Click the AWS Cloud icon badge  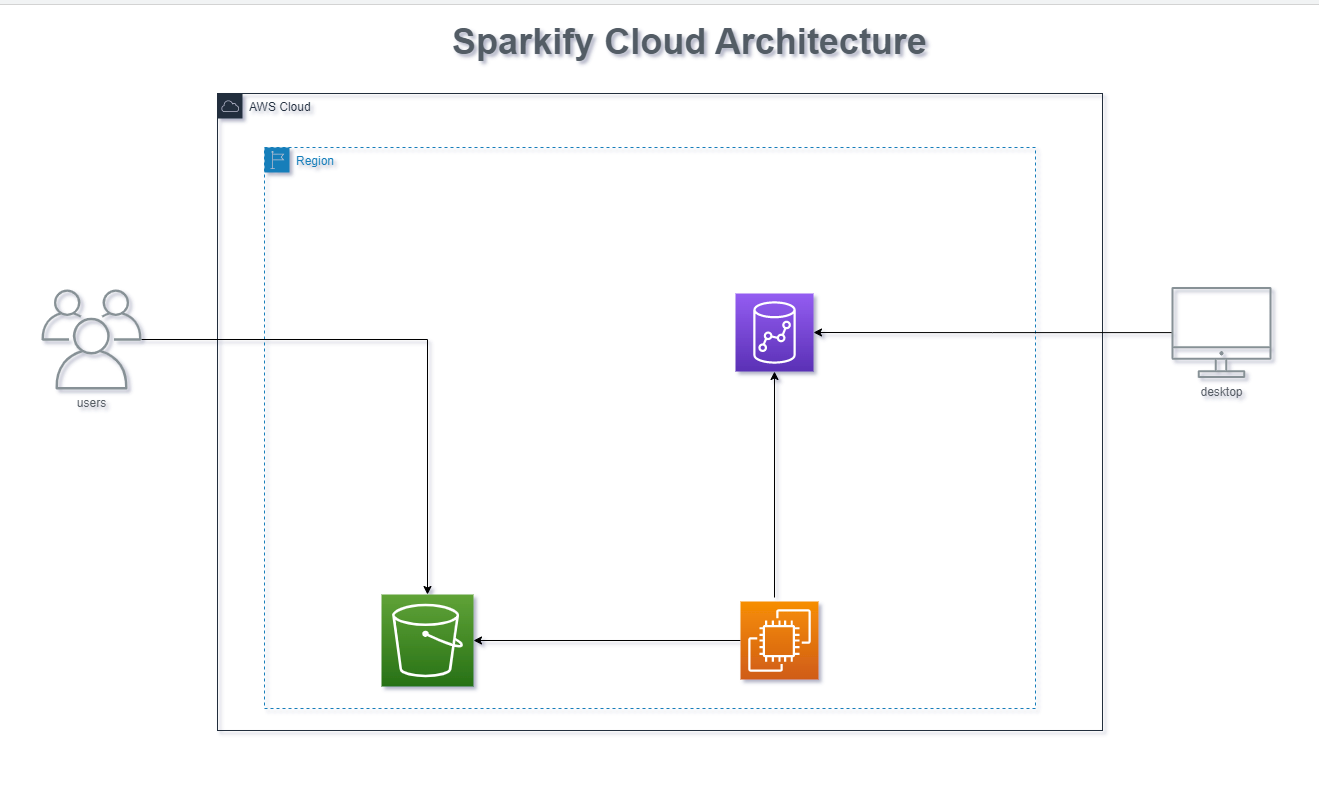click(230, 106)
